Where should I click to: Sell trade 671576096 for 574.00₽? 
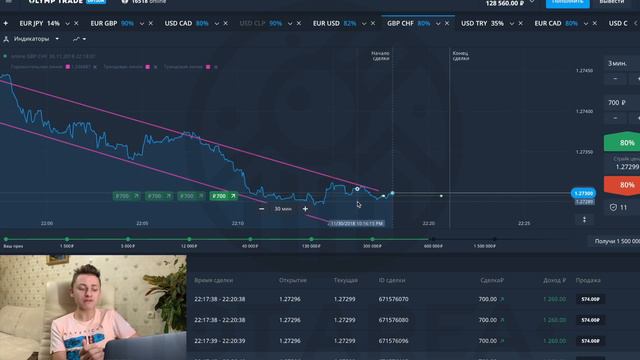tap(590, 341)
